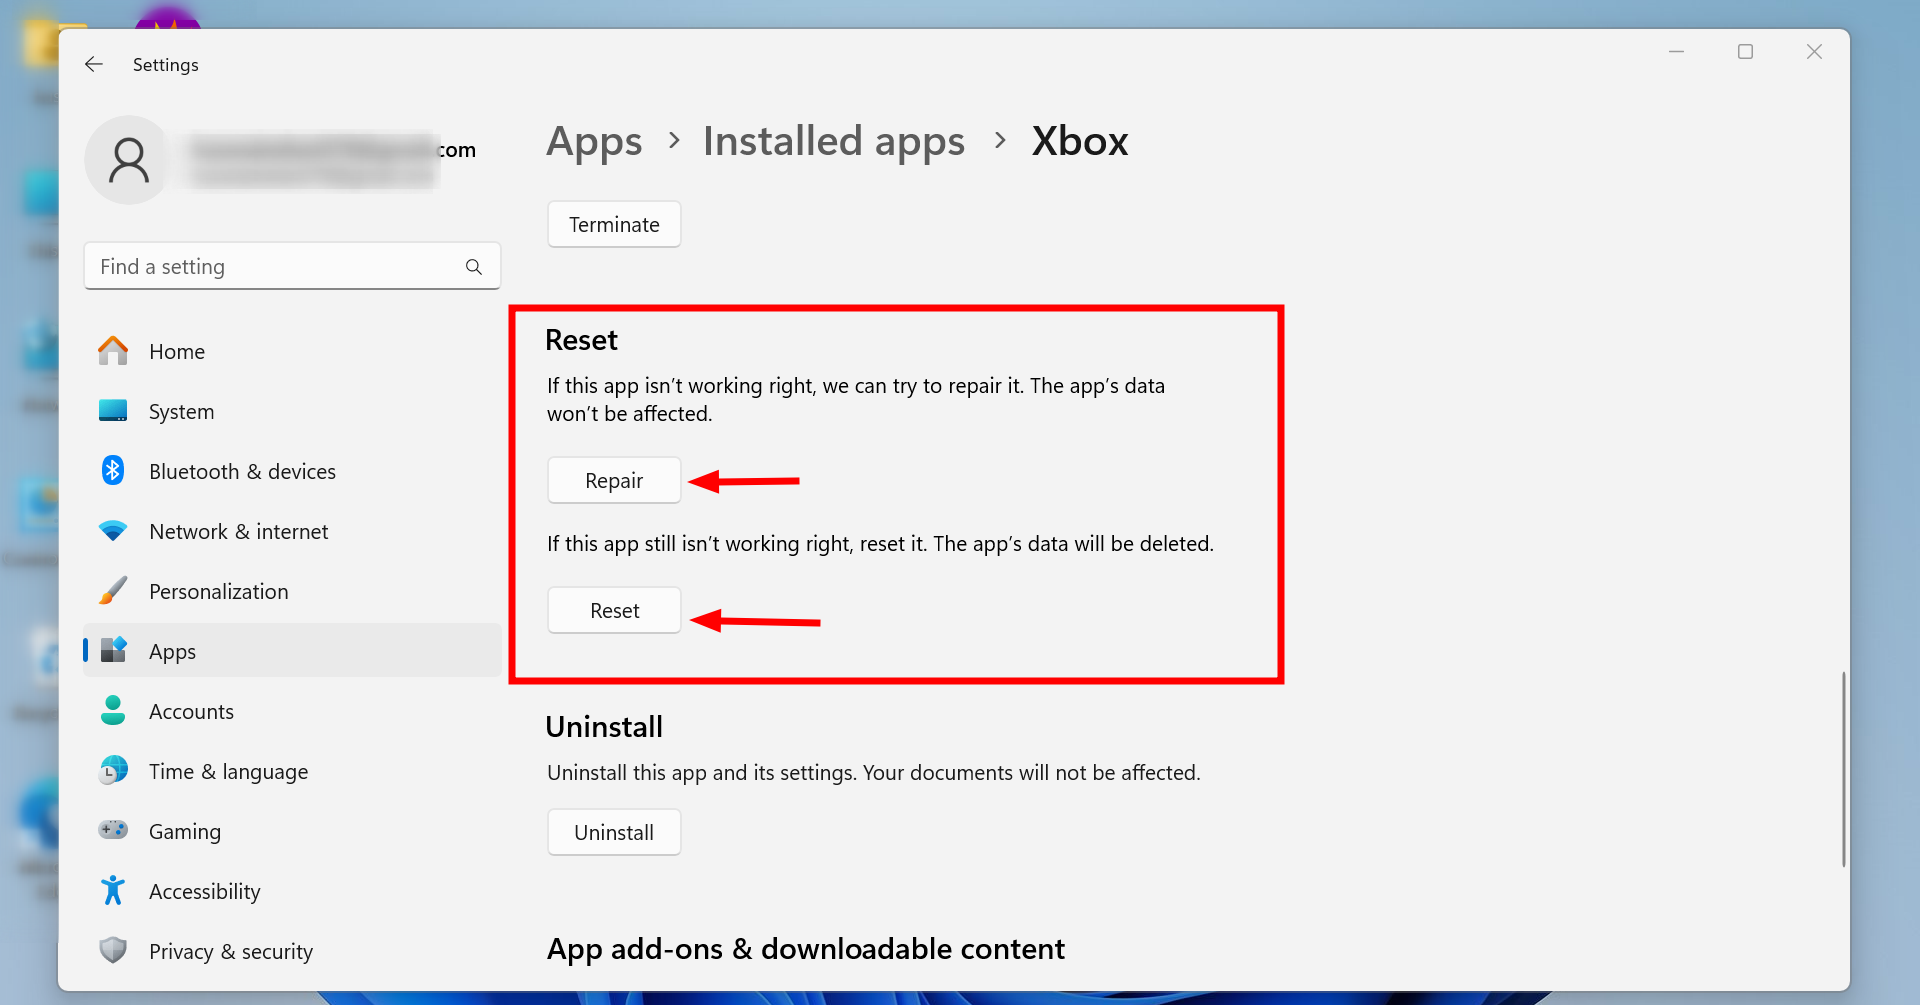Open Personalization settings

point(292,591)
